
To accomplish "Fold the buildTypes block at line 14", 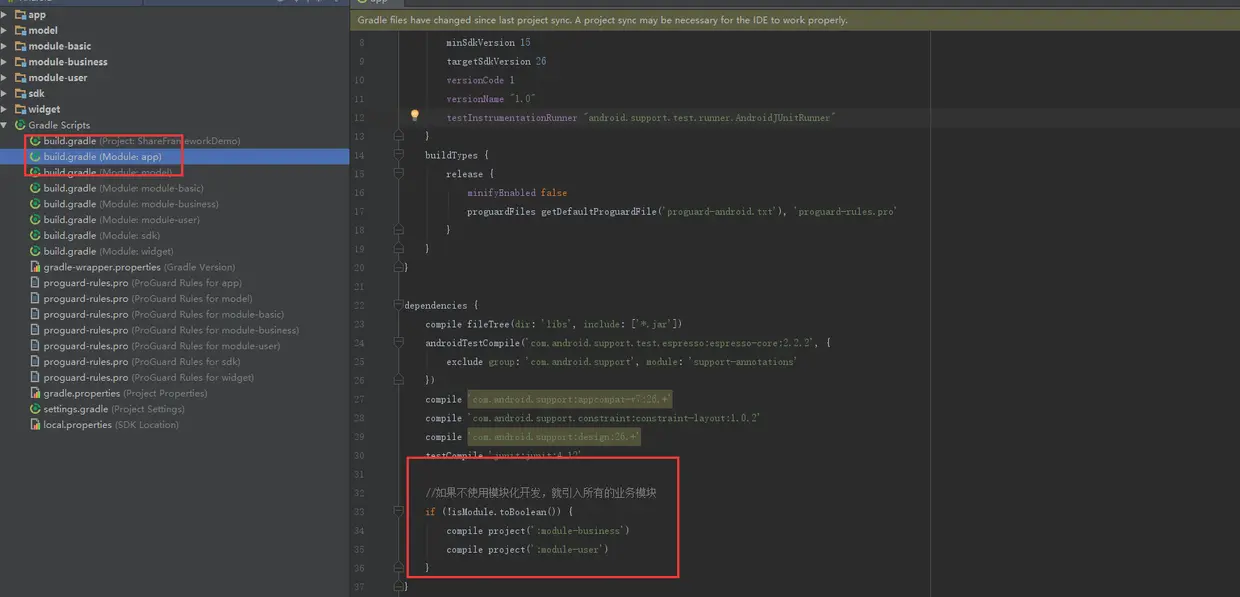I will (399, 155).
